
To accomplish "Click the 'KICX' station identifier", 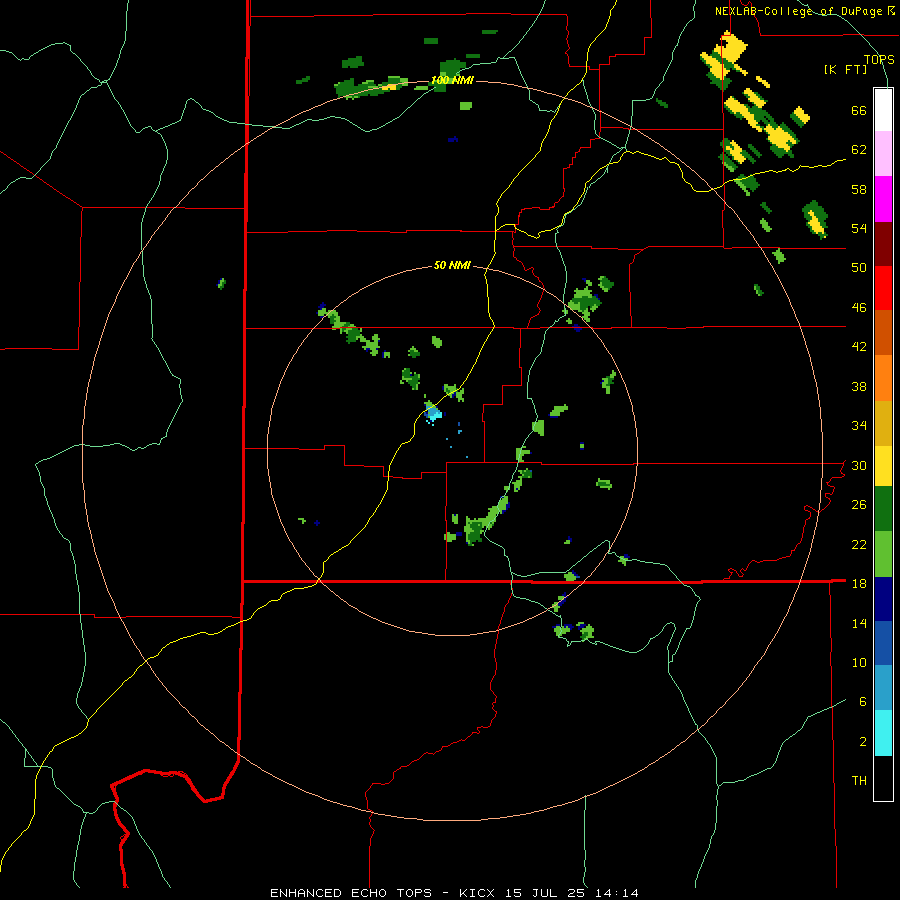I will pyautogui.click(x=480, y=893).
